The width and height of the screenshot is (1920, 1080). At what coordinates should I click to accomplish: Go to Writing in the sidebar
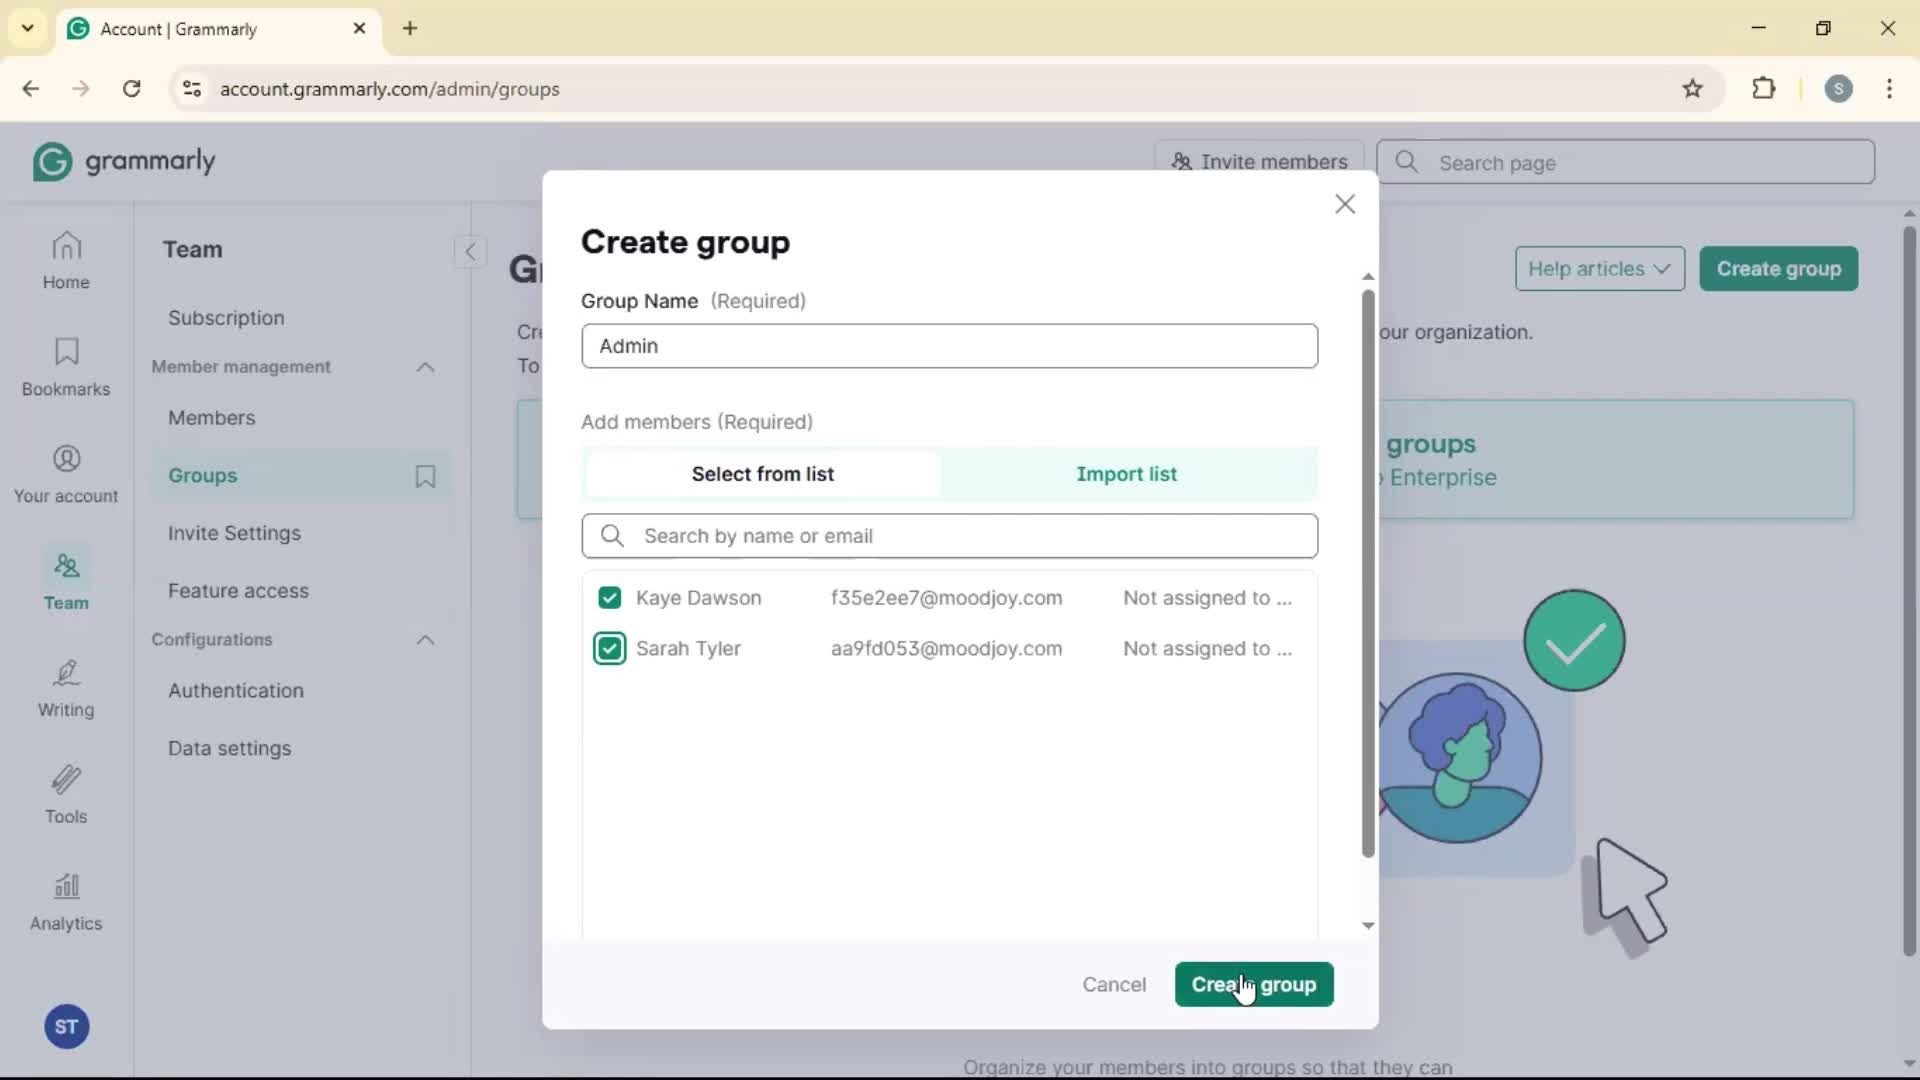click(x=66, y=688)
